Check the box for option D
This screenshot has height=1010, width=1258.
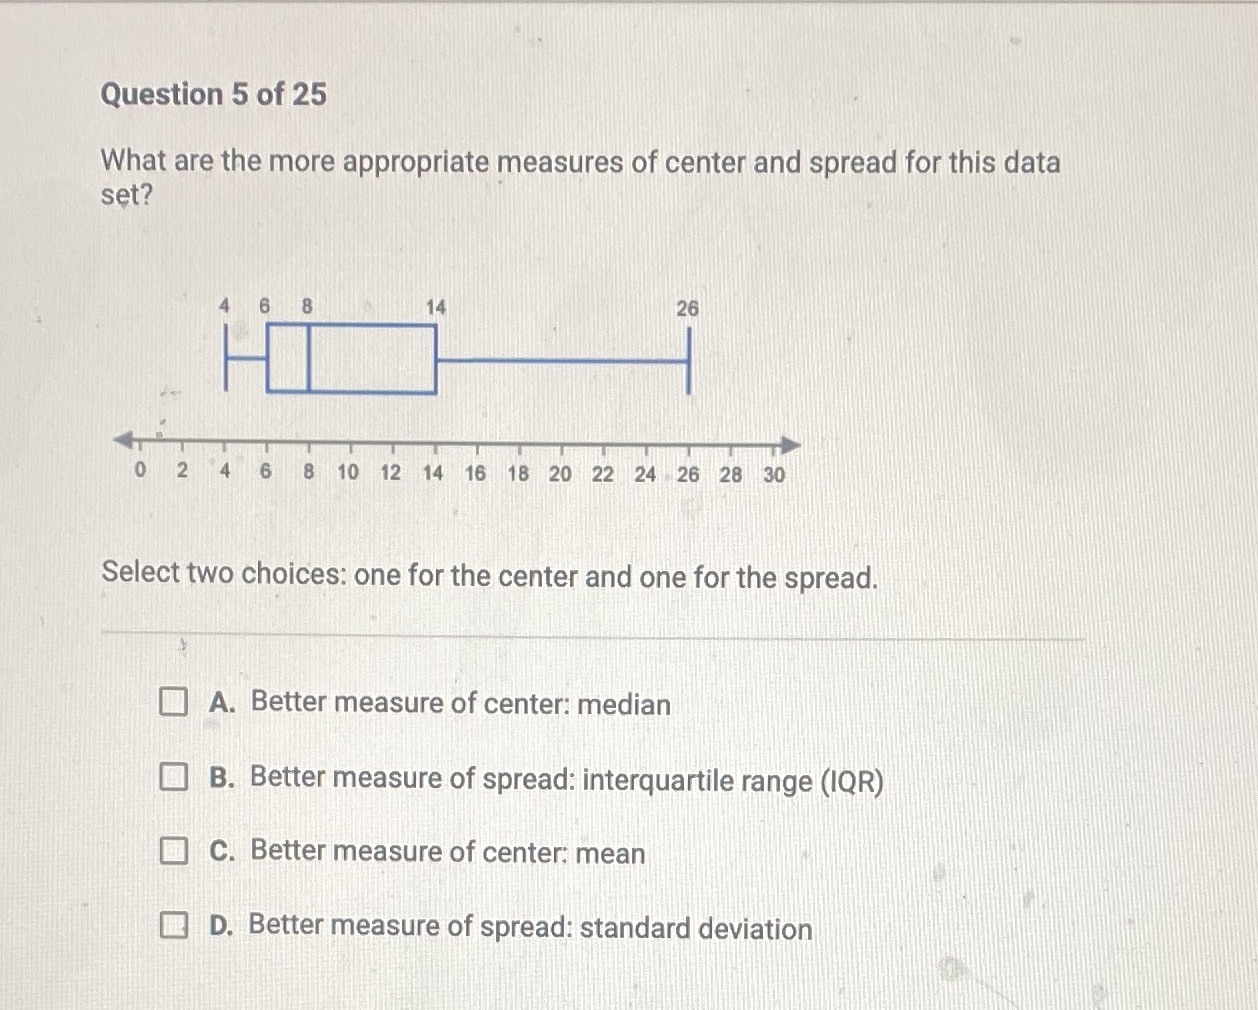[174, 925]
